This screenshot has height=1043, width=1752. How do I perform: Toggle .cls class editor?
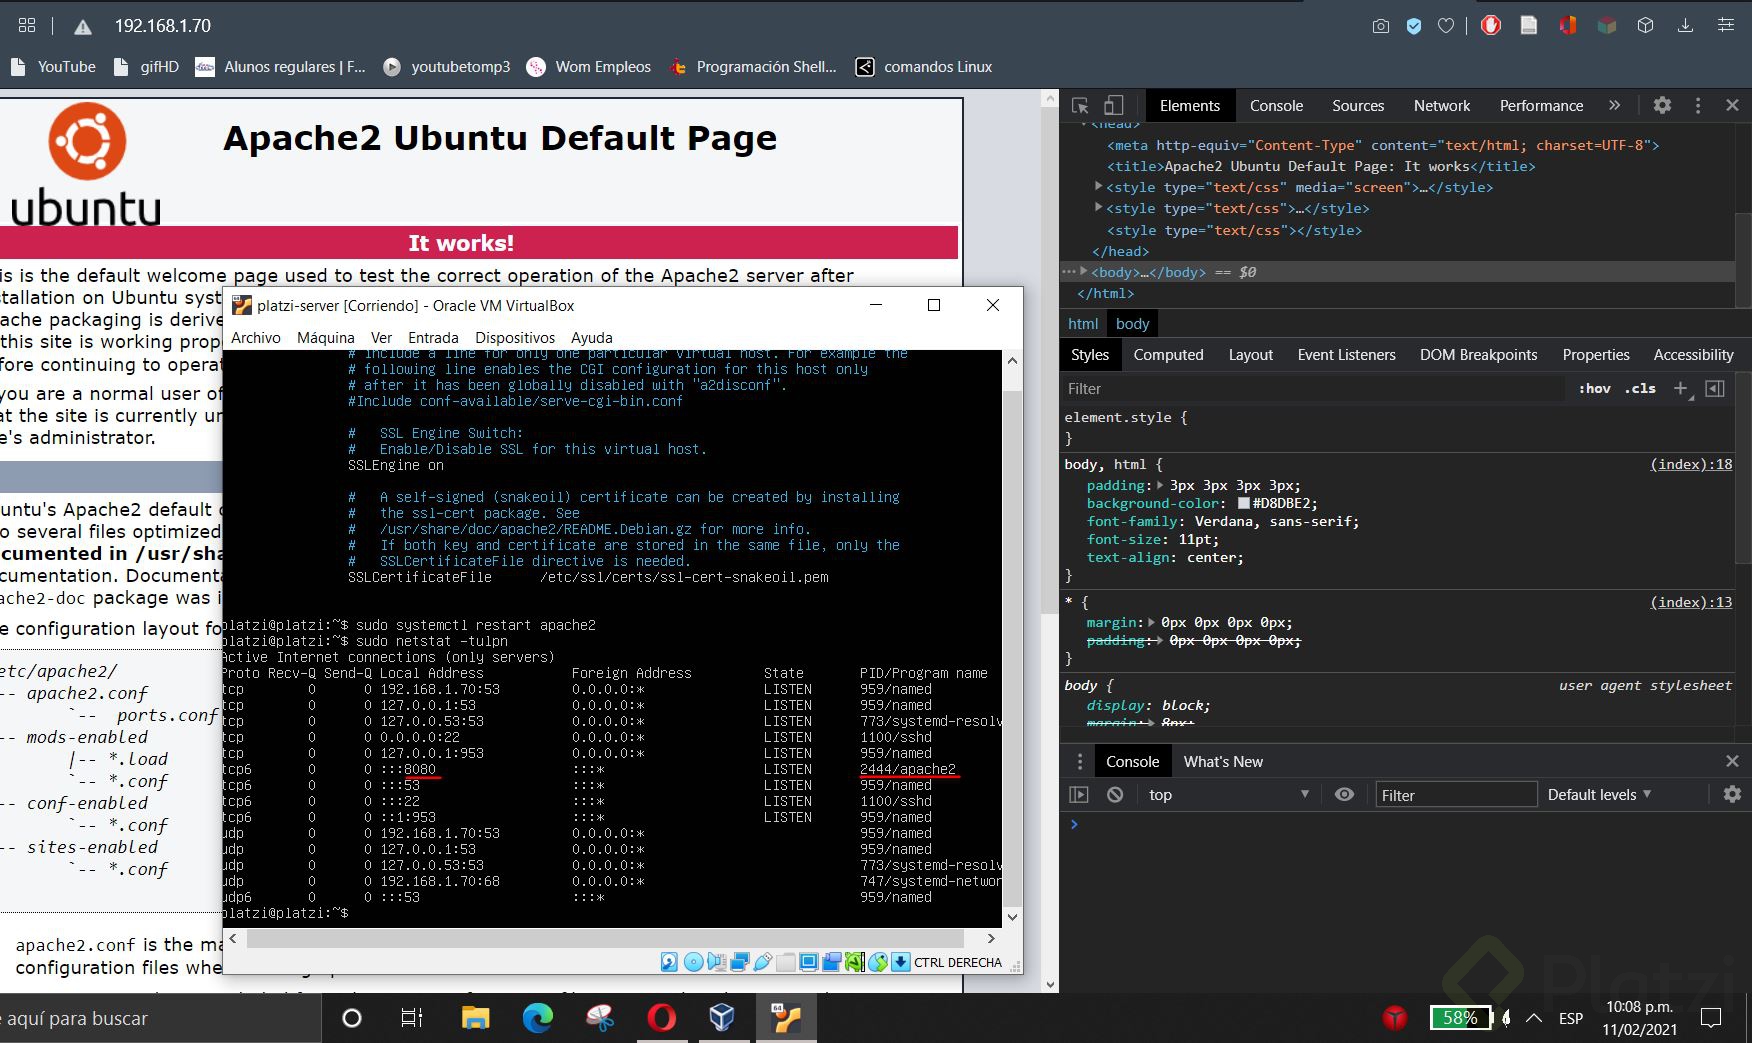coord(1640,388)
